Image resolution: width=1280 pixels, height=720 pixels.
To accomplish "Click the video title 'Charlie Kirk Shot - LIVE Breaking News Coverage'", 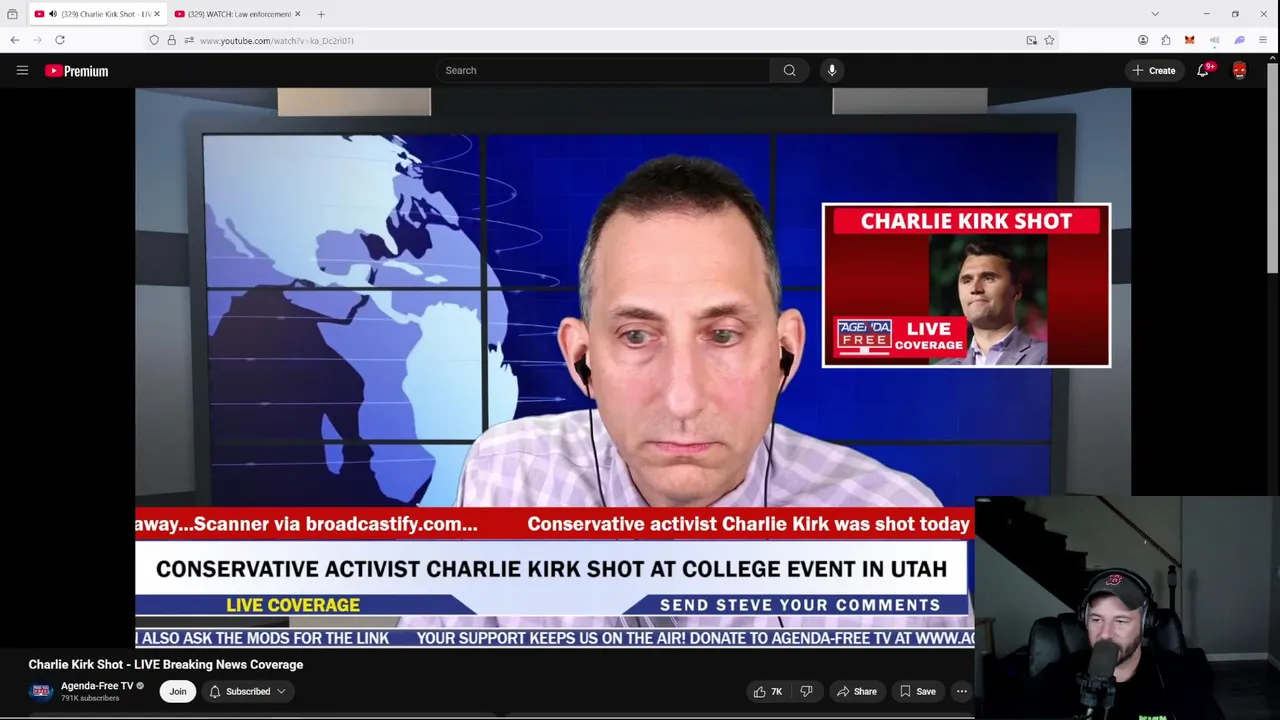I will pos(166,664).
